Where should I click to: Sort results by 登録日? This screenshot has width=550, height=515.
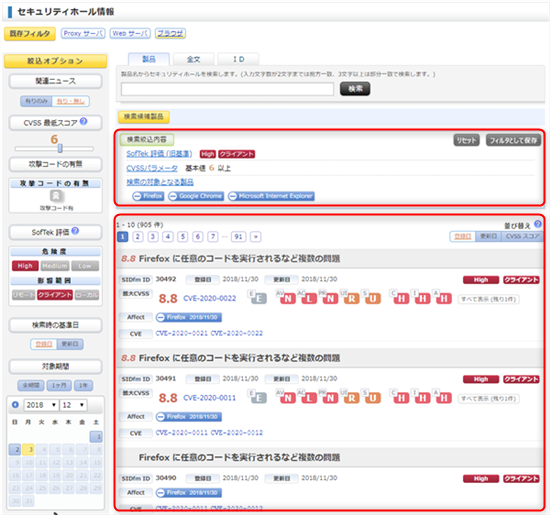tap(462, 236)
